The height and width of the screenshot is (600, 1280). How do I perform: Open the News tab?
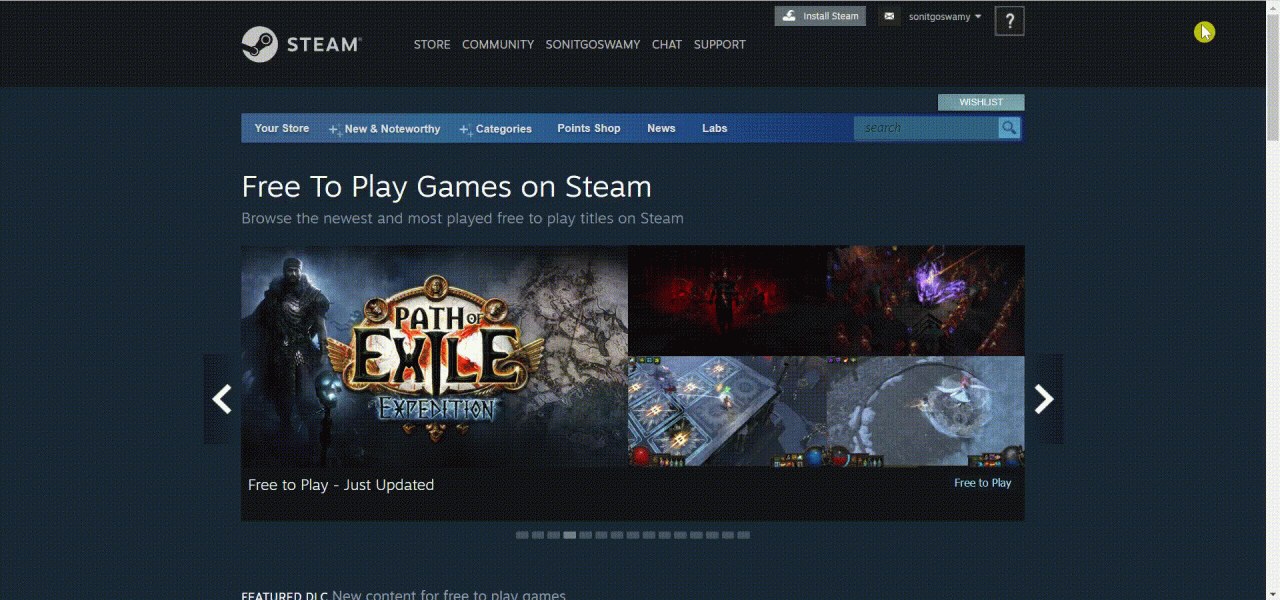coord(661,128)
